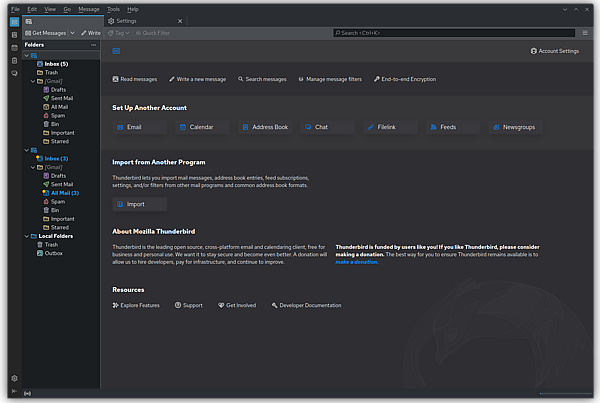
Task: Click the Account Settings button
Action: 555,51
